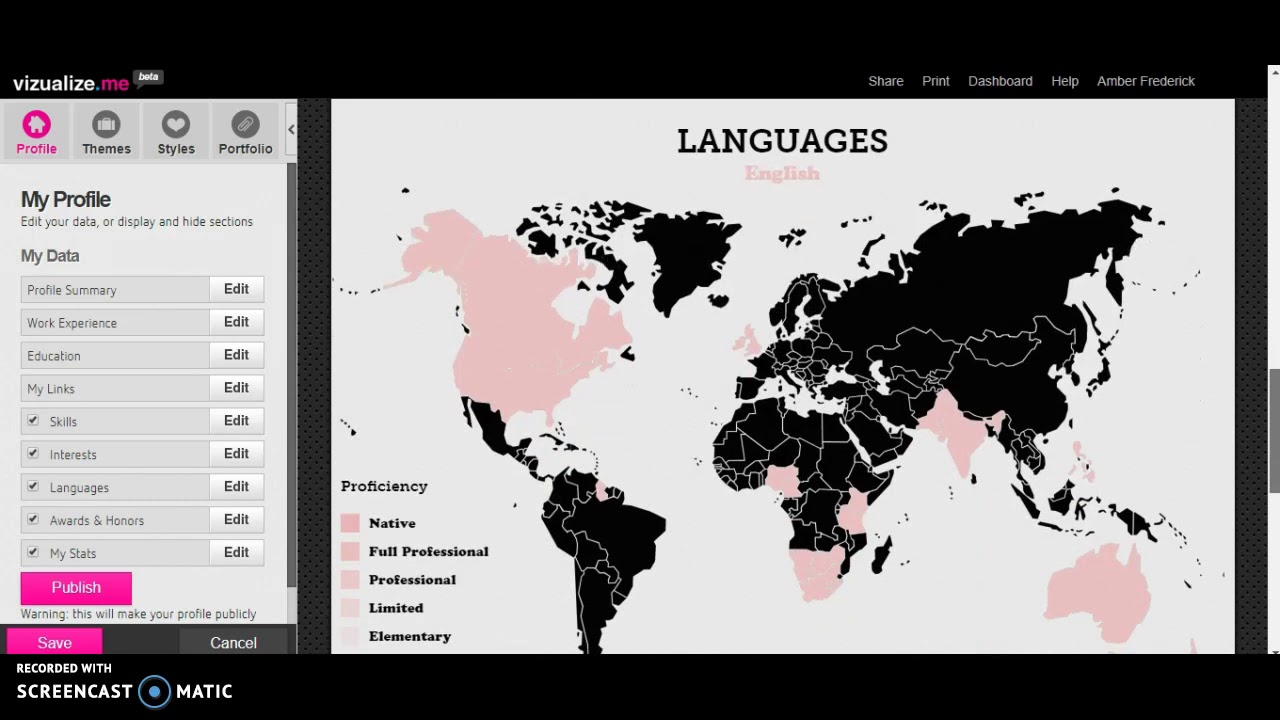Click the English language label
The width and height of the screenshot is (1280, 720).
pyautogui.click(x=782, y=174)
